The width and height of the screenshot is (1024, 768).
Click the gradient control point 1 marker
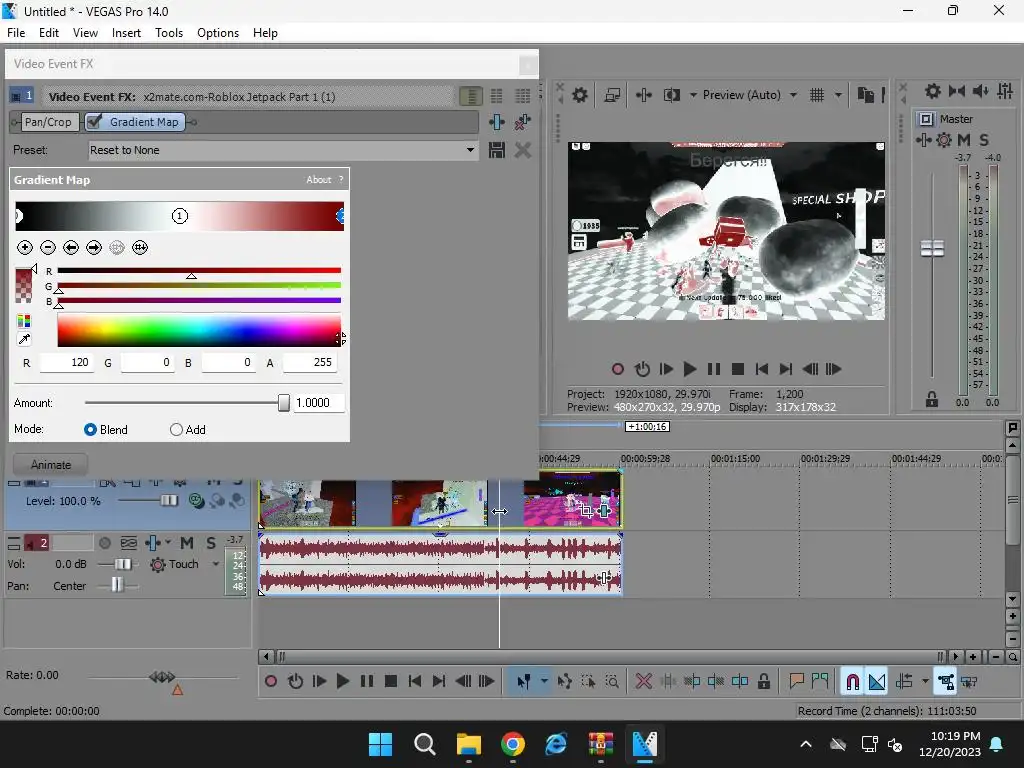point(180,216)
